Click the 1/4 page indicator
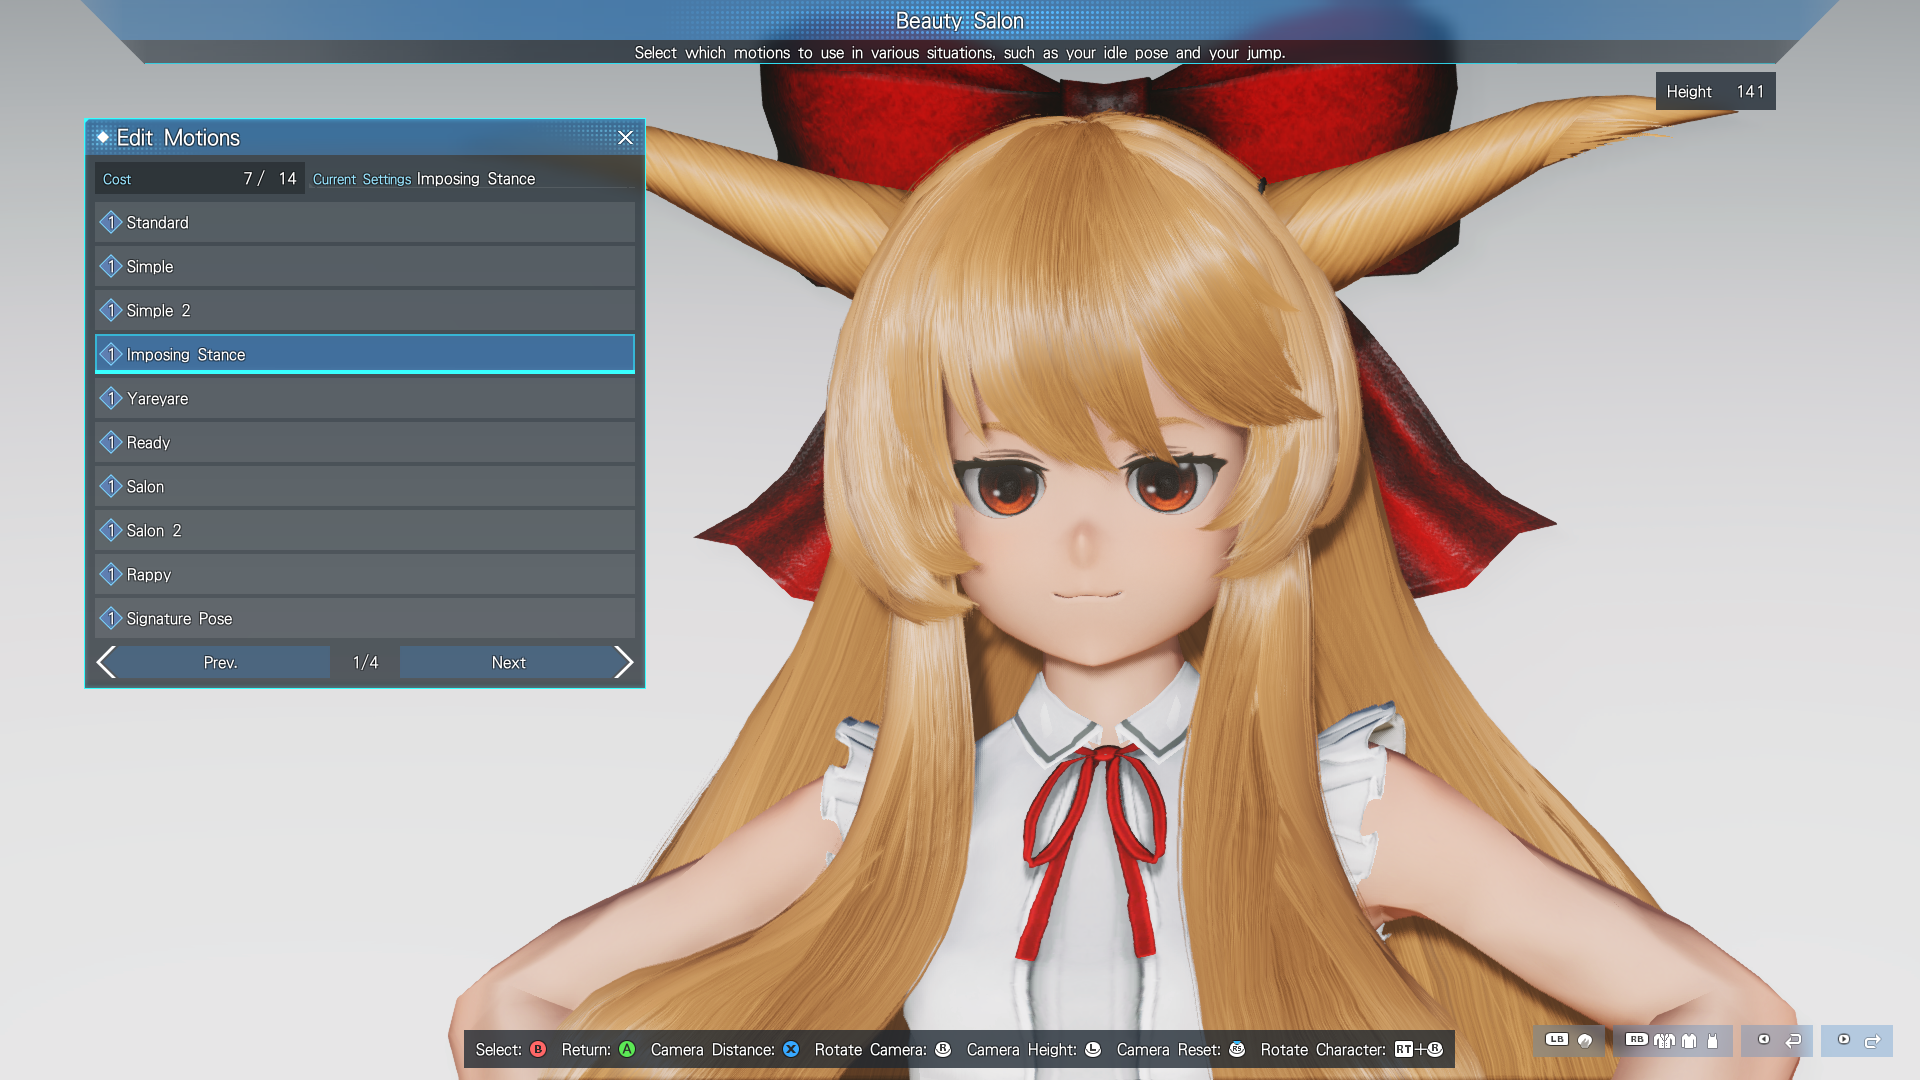This screenshot has height=1080, width=1920. 365,662
